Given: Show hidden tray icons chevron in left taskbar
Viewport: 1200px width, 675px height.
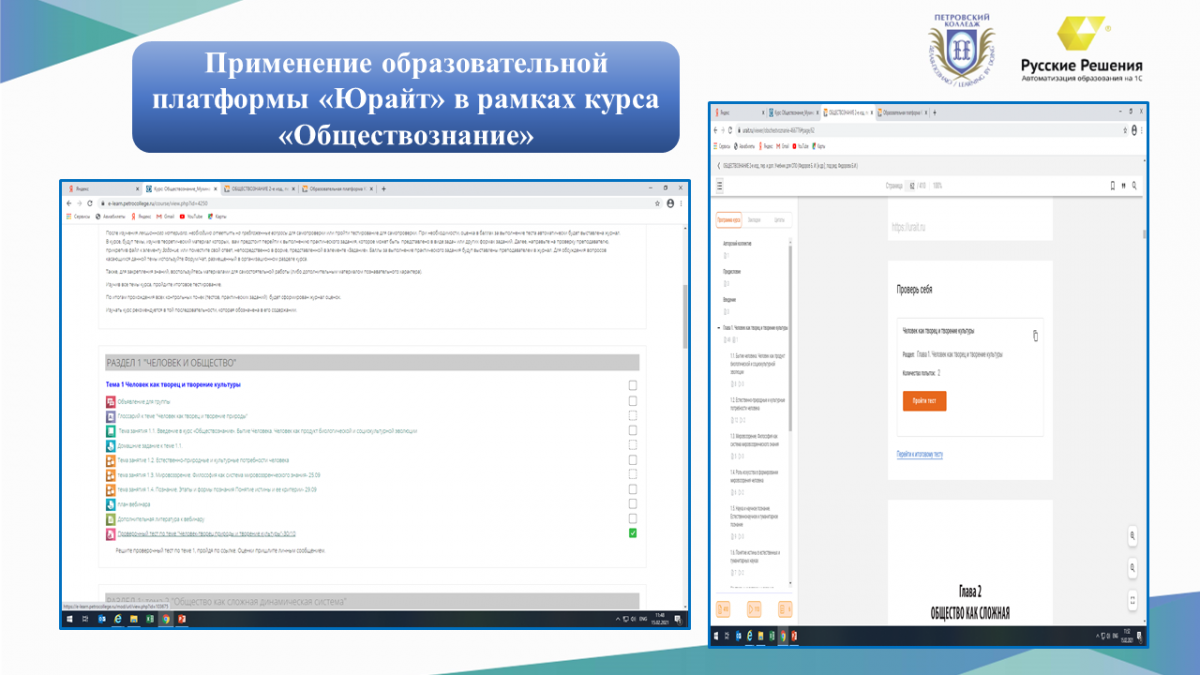Looking at the screenshot, I should (x=619, y=620).
